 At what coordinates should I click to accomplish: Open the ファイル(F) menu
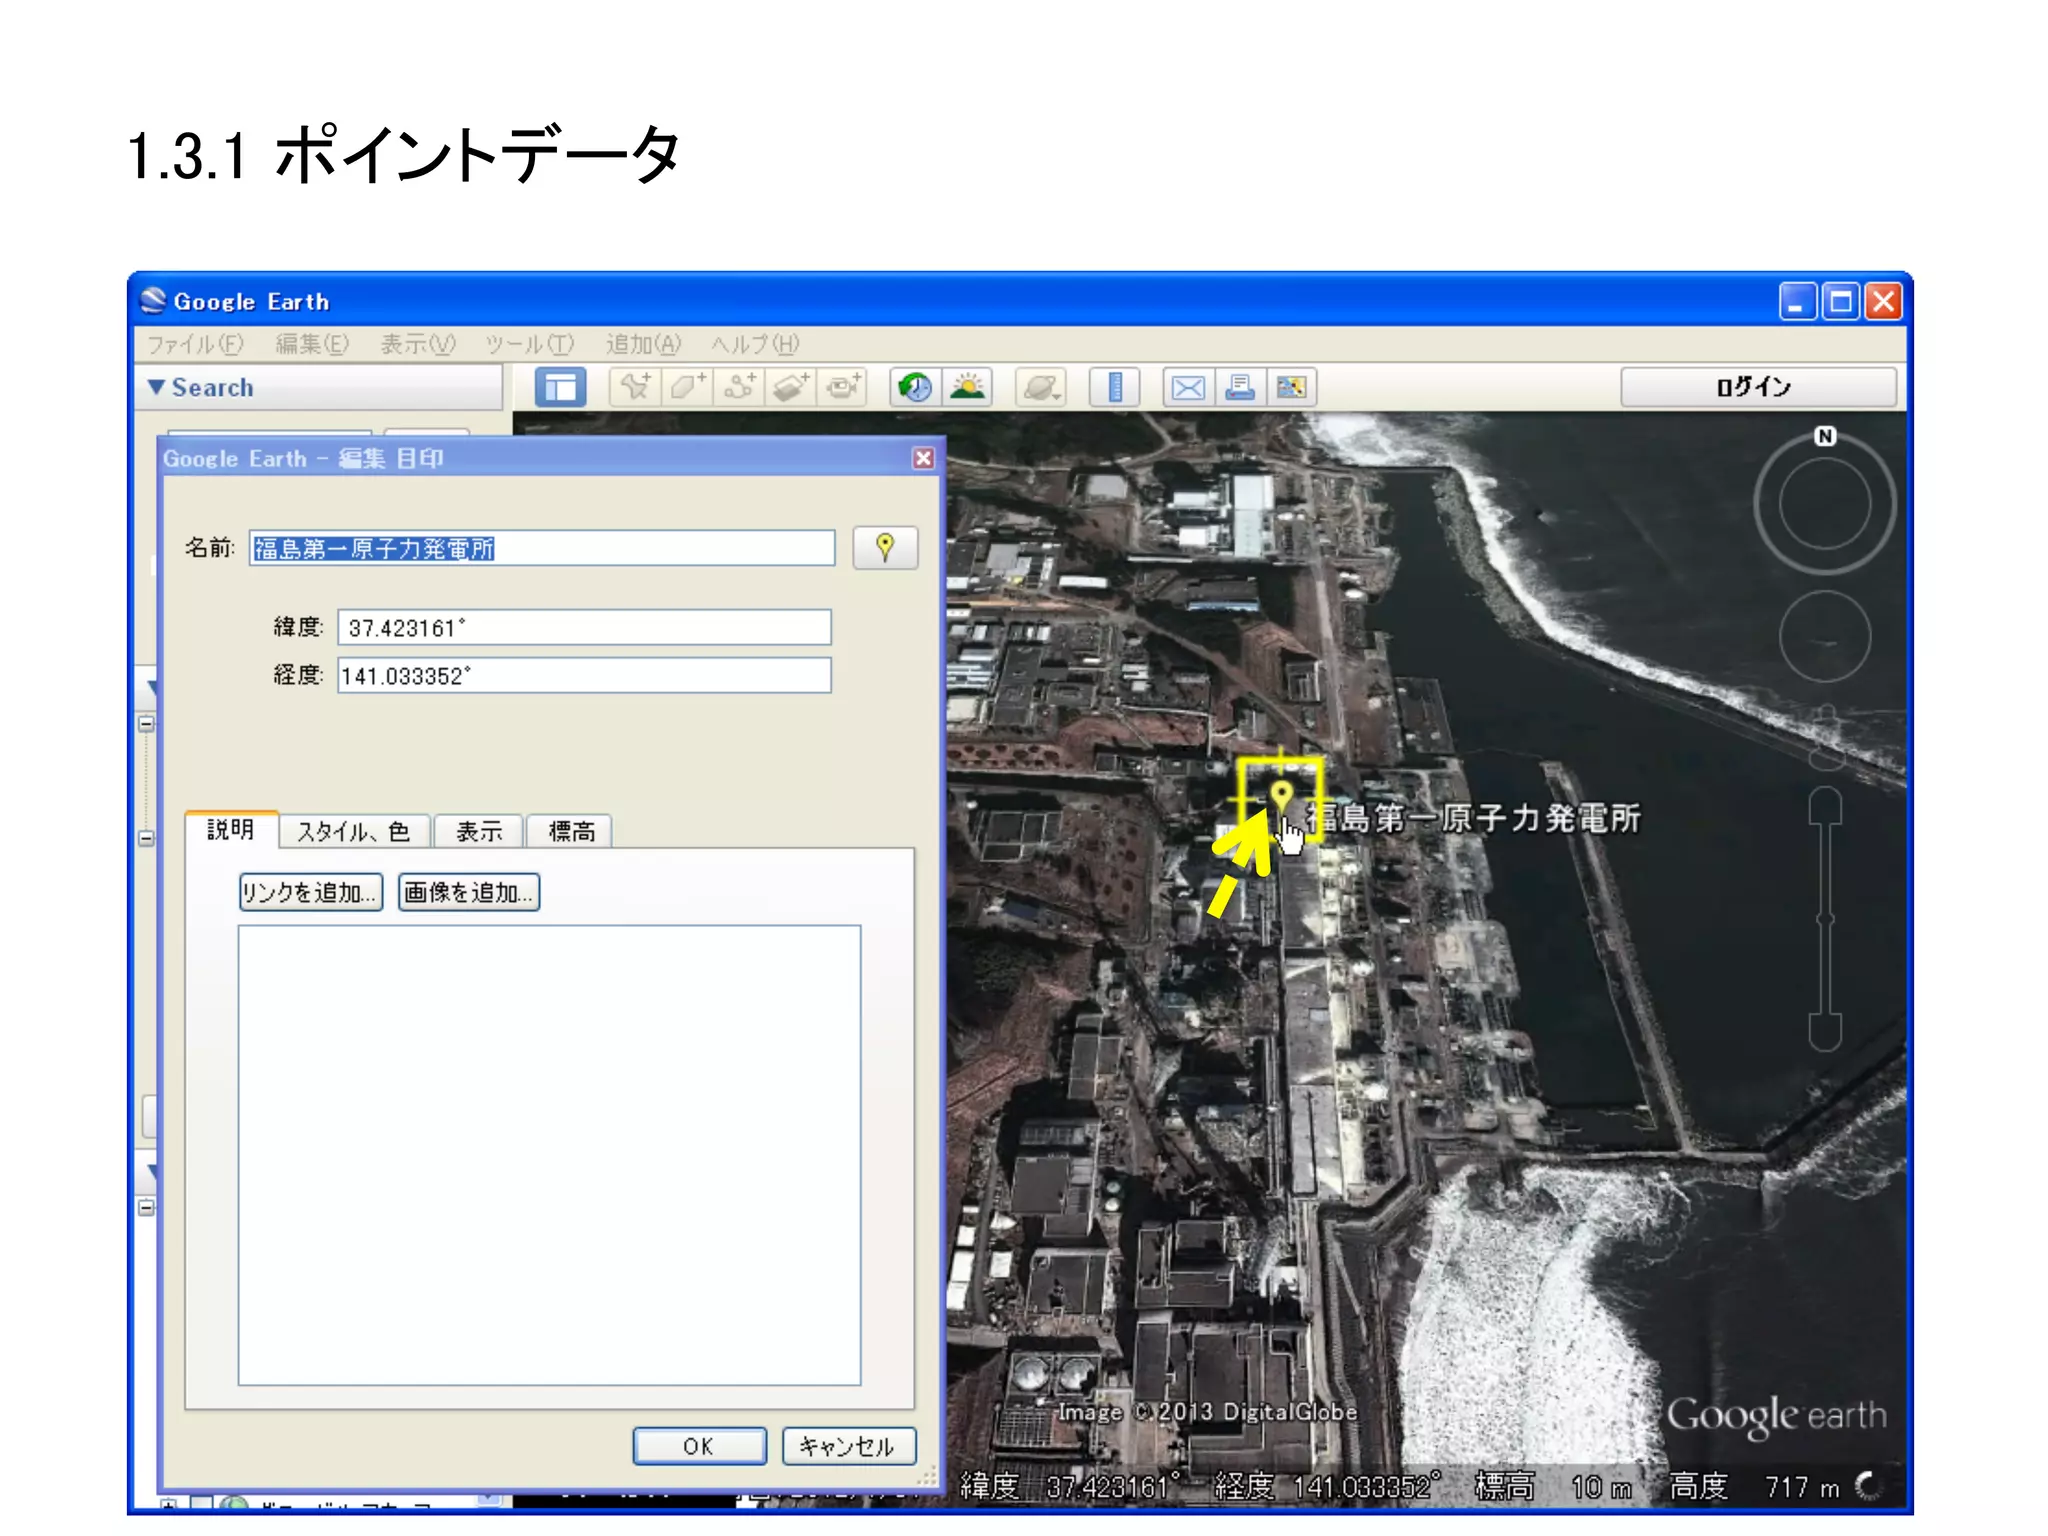coord(195,344)
